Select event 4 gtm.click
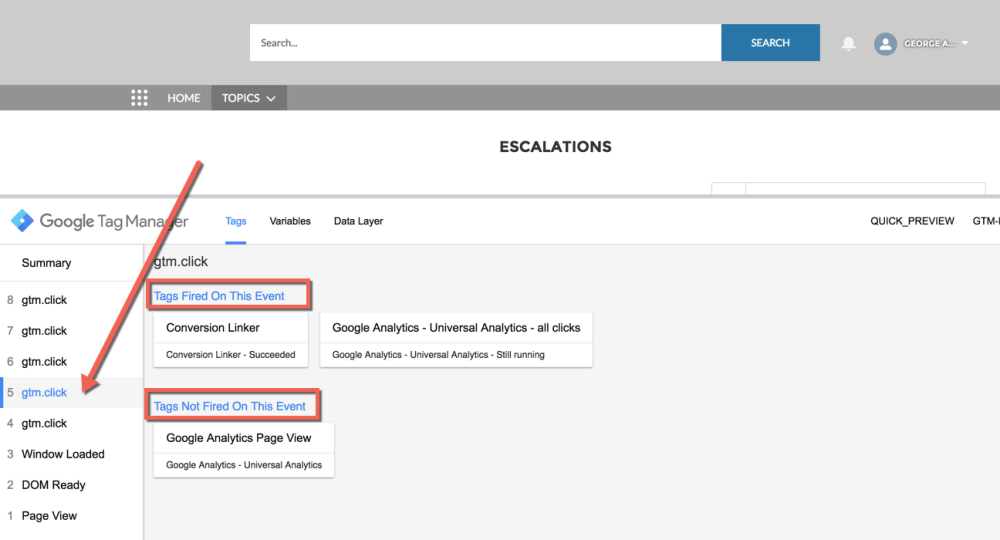 tap(71, 423)
